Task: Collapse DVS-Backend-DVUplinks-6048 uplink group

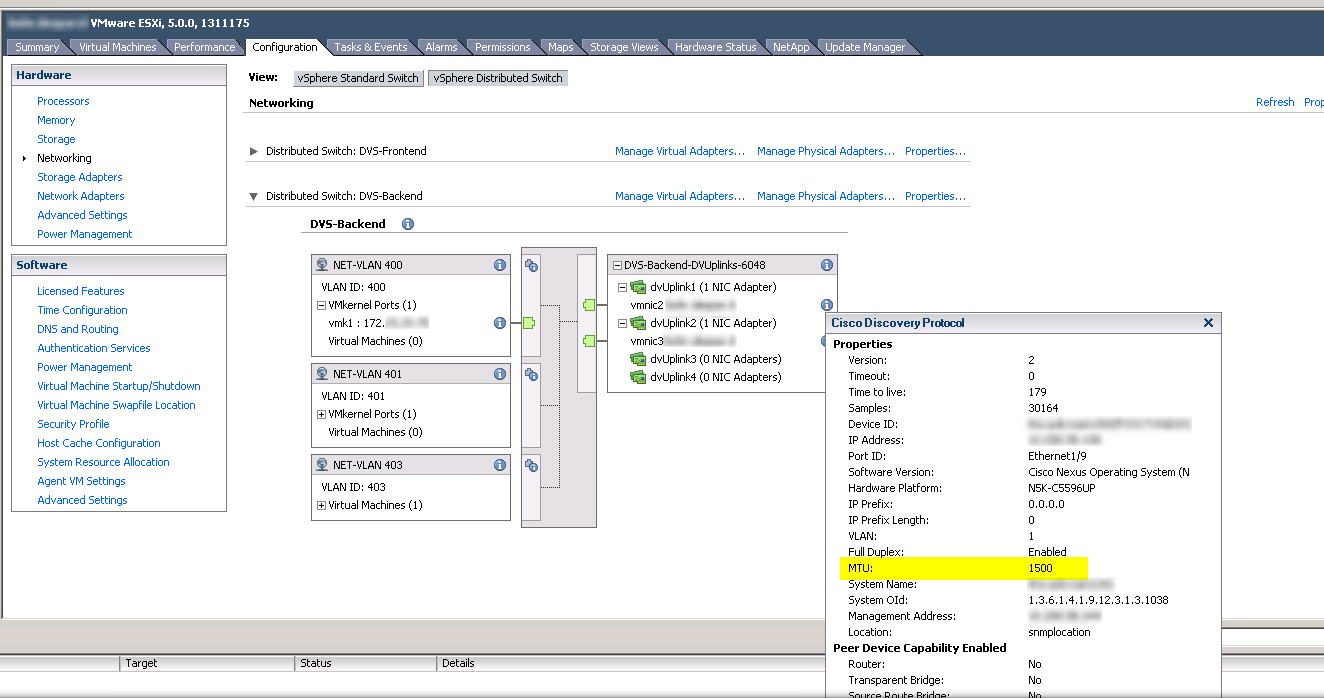Action: click(616, 265)
